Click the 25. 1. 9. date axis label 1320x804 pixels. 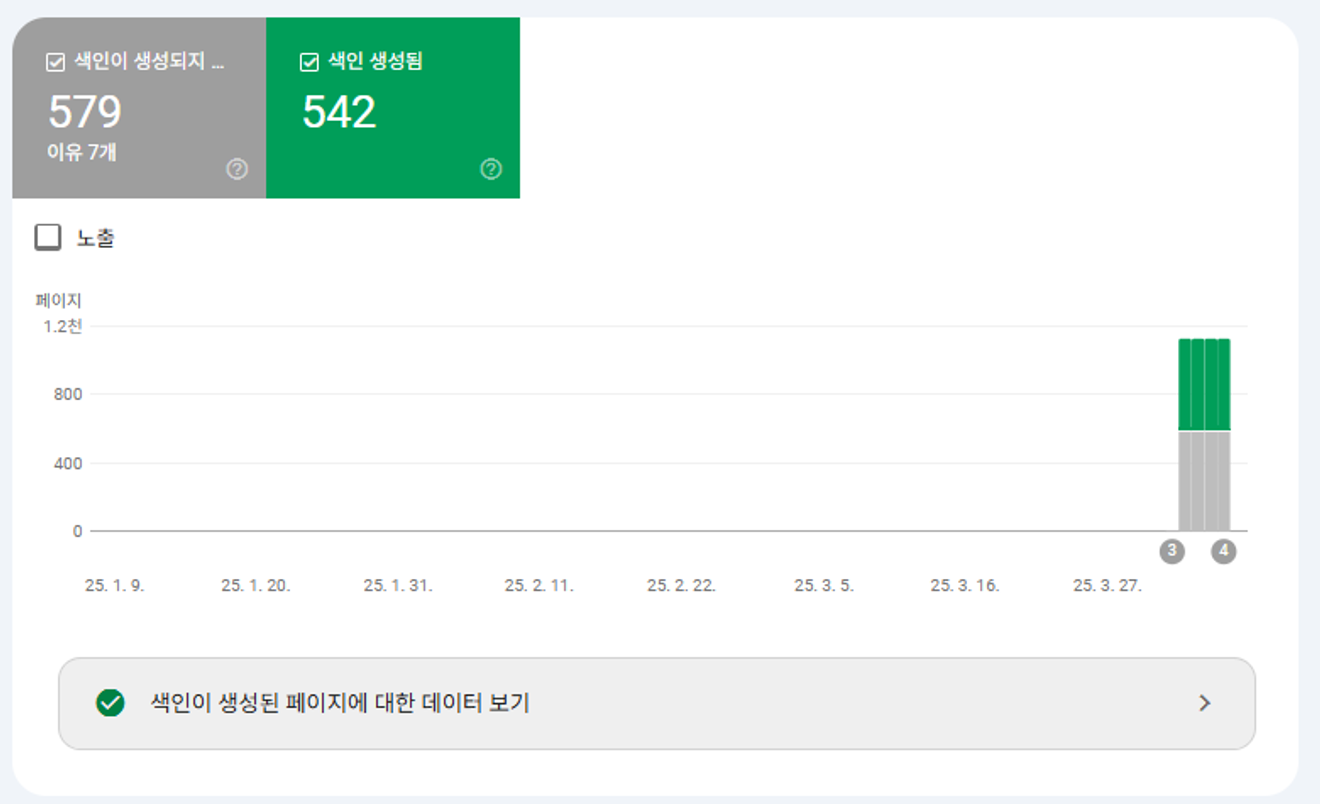click(x=115, y=586)
